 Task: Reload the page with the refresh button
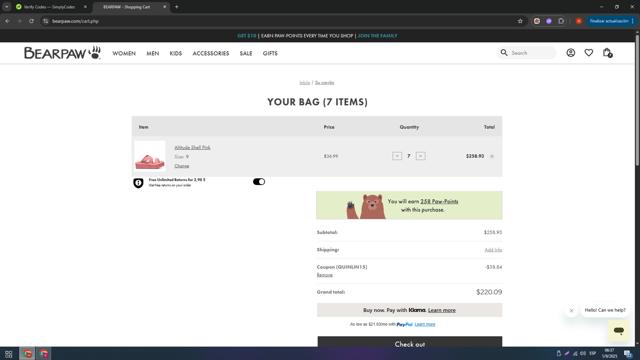(31, 21)
